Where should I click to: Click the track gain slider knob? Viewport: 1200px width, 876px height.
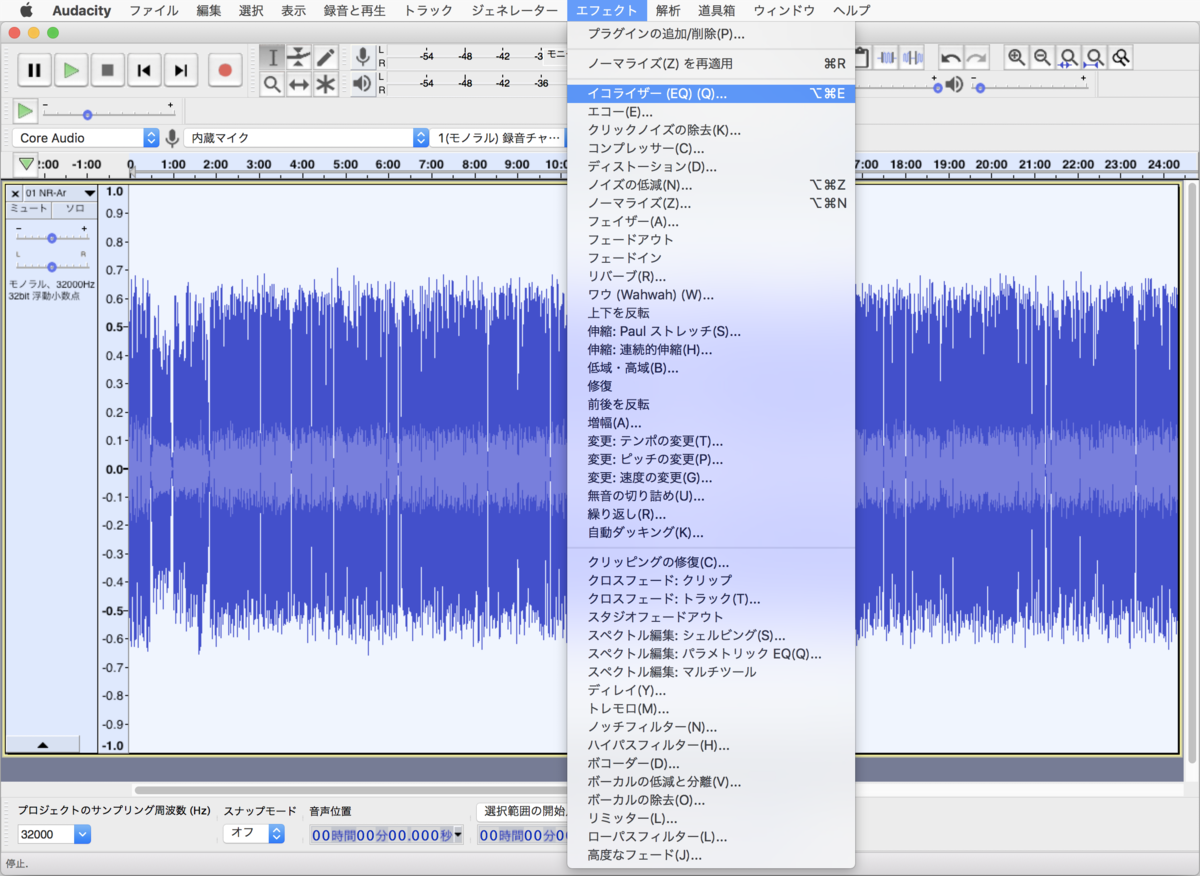[52, 238]
